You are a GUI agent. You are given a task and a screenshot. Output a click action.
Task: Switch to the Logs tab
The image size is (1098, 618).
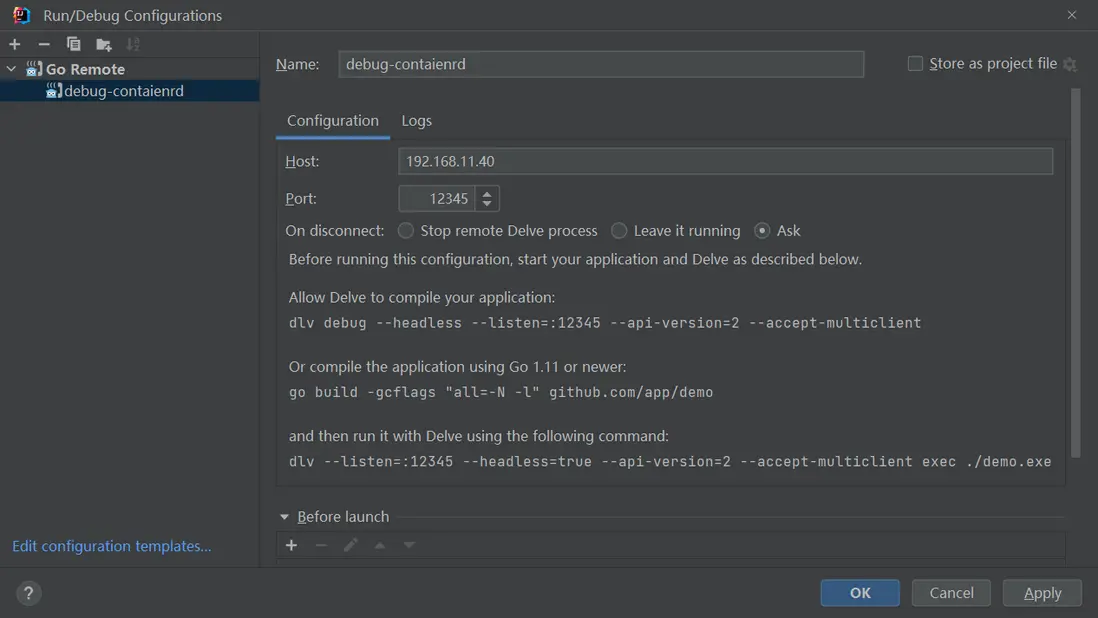click(x=416, y=121)
